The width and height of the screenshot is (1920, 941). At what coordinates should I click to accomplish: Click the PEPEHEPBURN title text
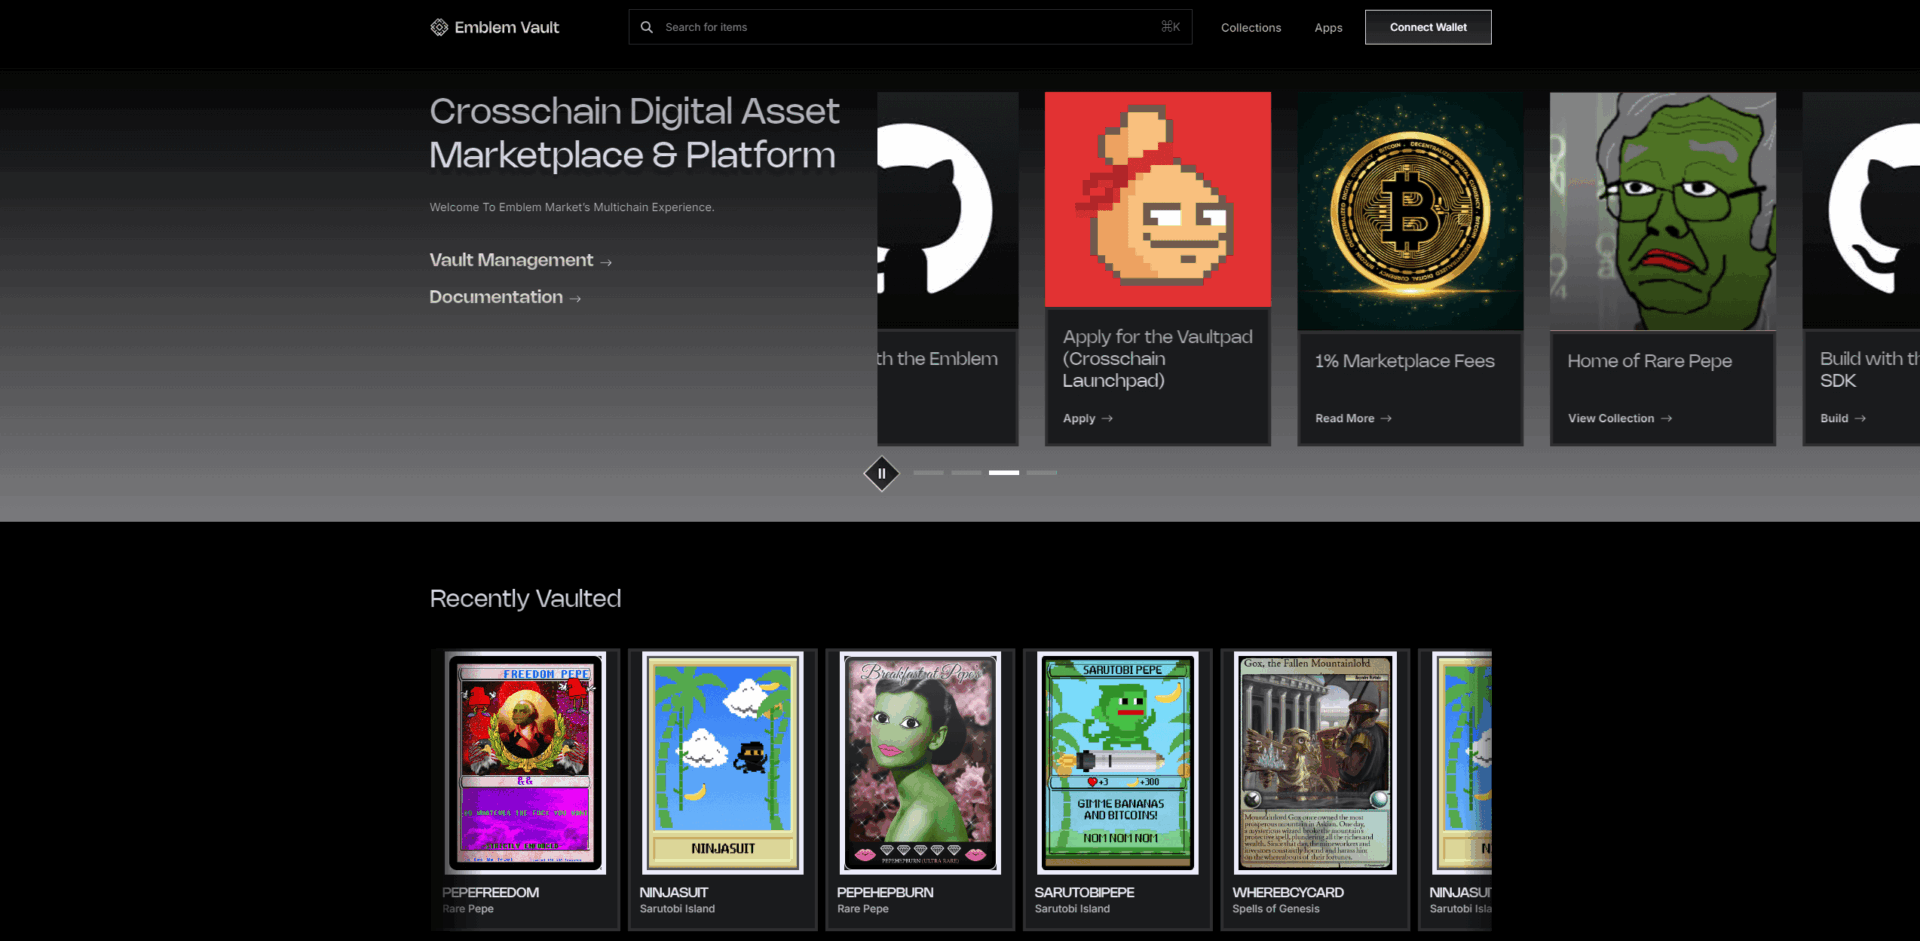885,892
